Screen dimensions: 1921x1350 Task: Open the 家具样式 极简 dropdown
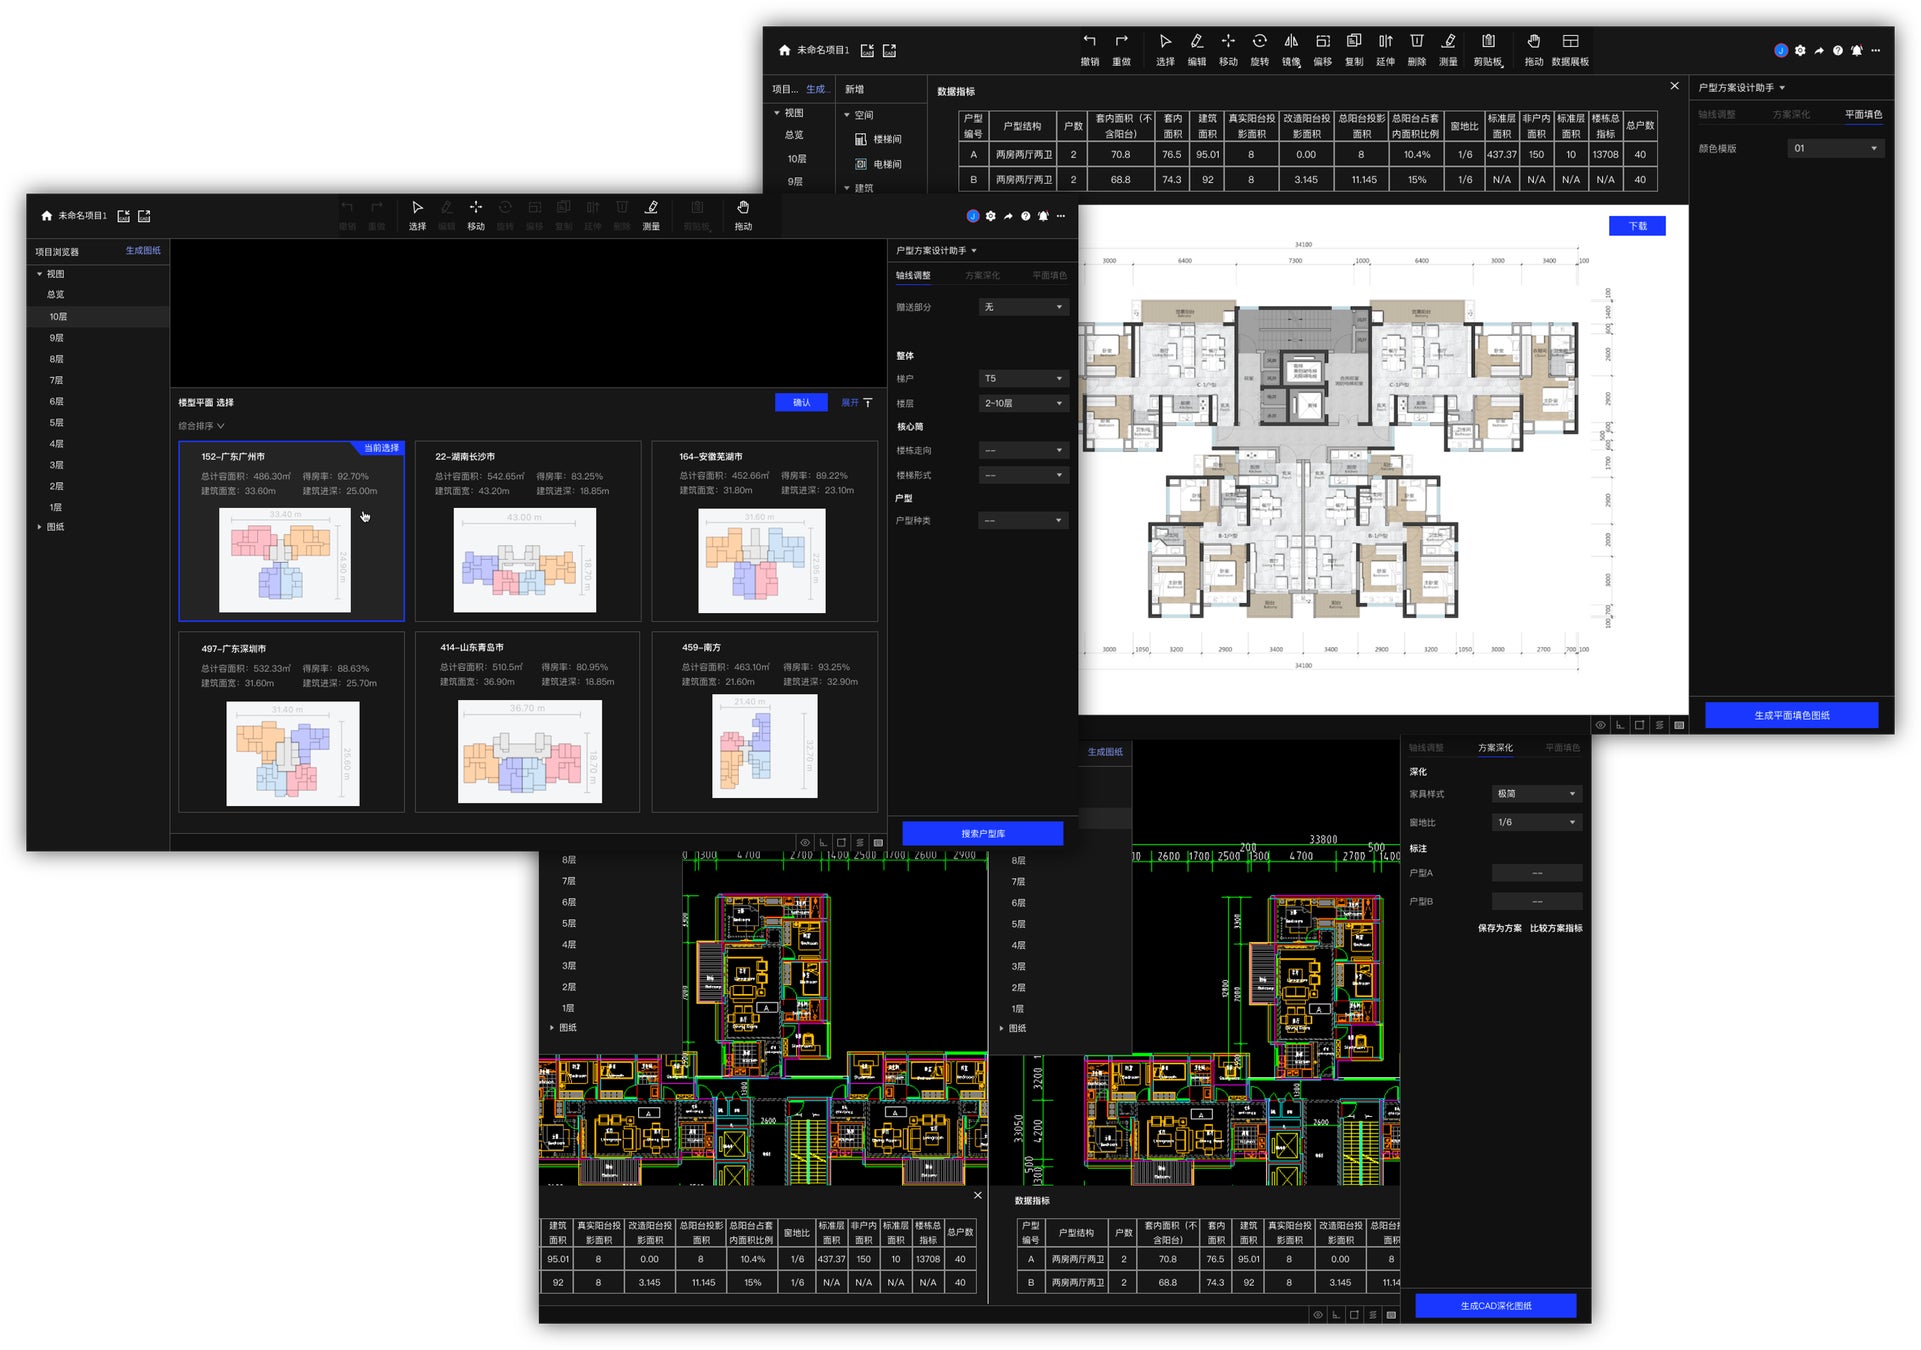tap(1535, 794)
